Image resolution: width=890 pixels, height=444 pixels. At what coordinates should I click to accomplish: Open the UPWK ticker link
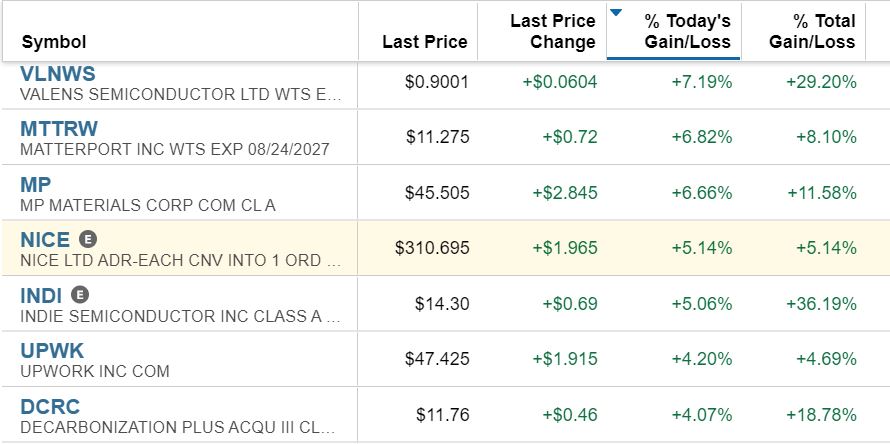(52, 351)
